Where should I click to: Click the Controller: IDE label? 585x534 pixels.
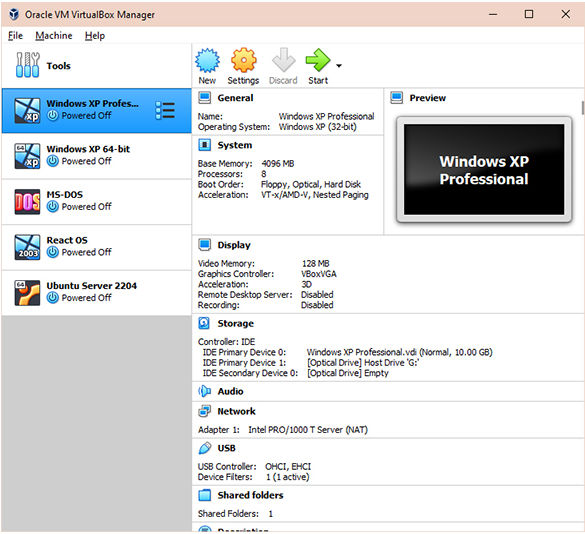(226, 342)
